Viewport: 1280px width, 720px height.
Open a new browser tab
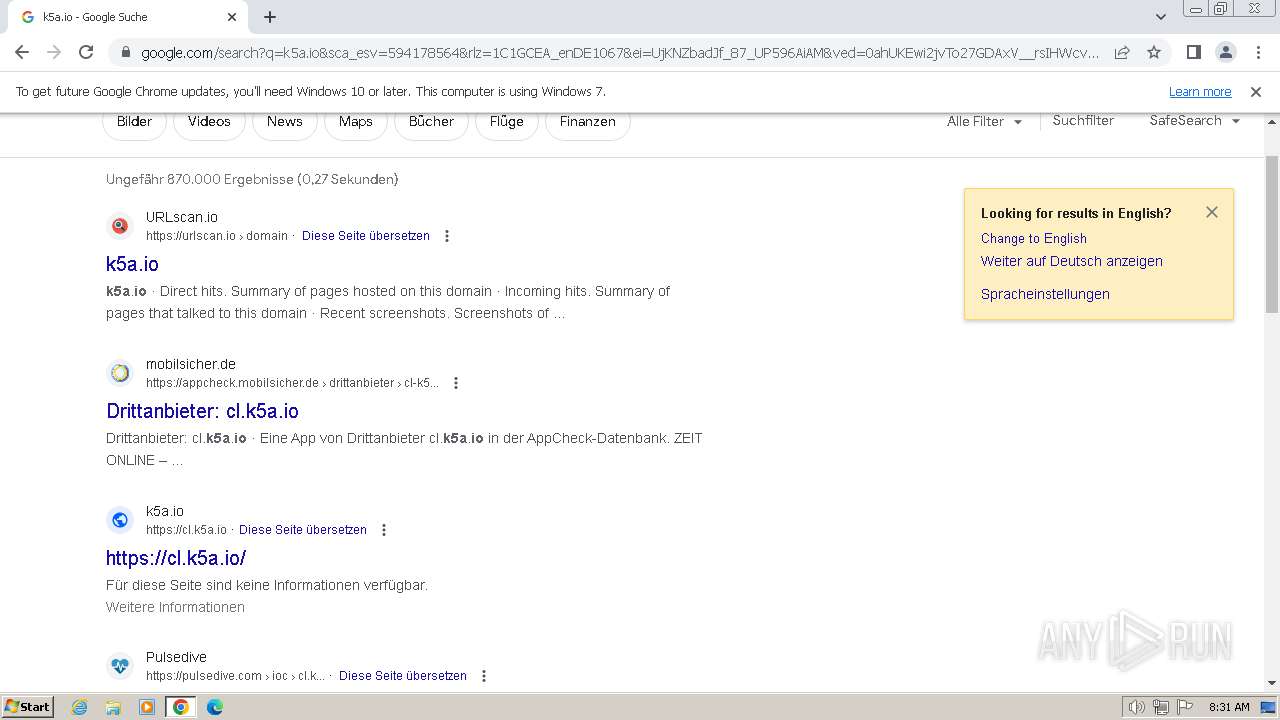pyautogui.click(x=270, y=17)
